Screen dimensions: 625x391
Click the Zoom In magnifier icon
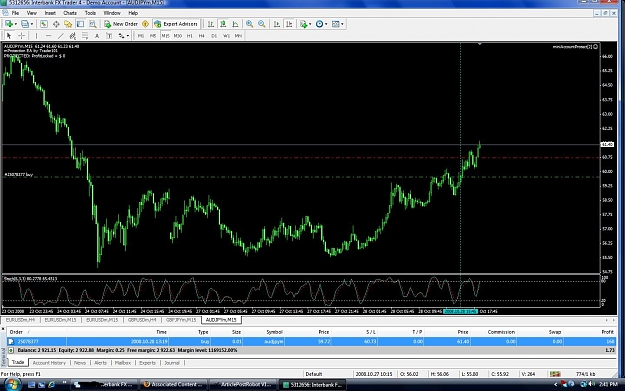(x=250, y=24)
